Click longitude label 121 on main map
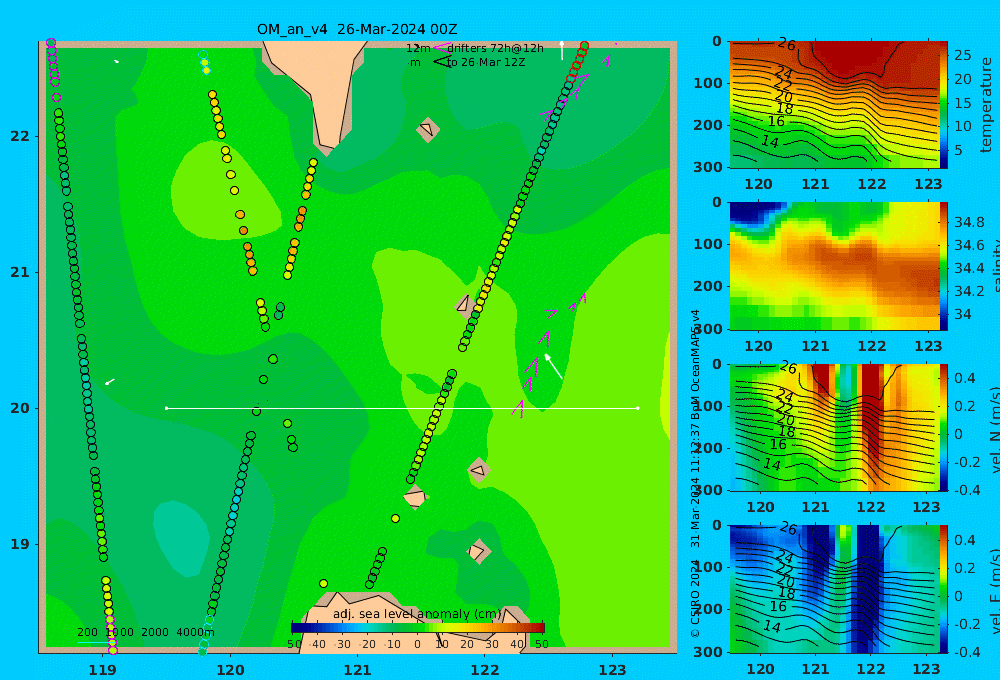 tap(358, 669)
